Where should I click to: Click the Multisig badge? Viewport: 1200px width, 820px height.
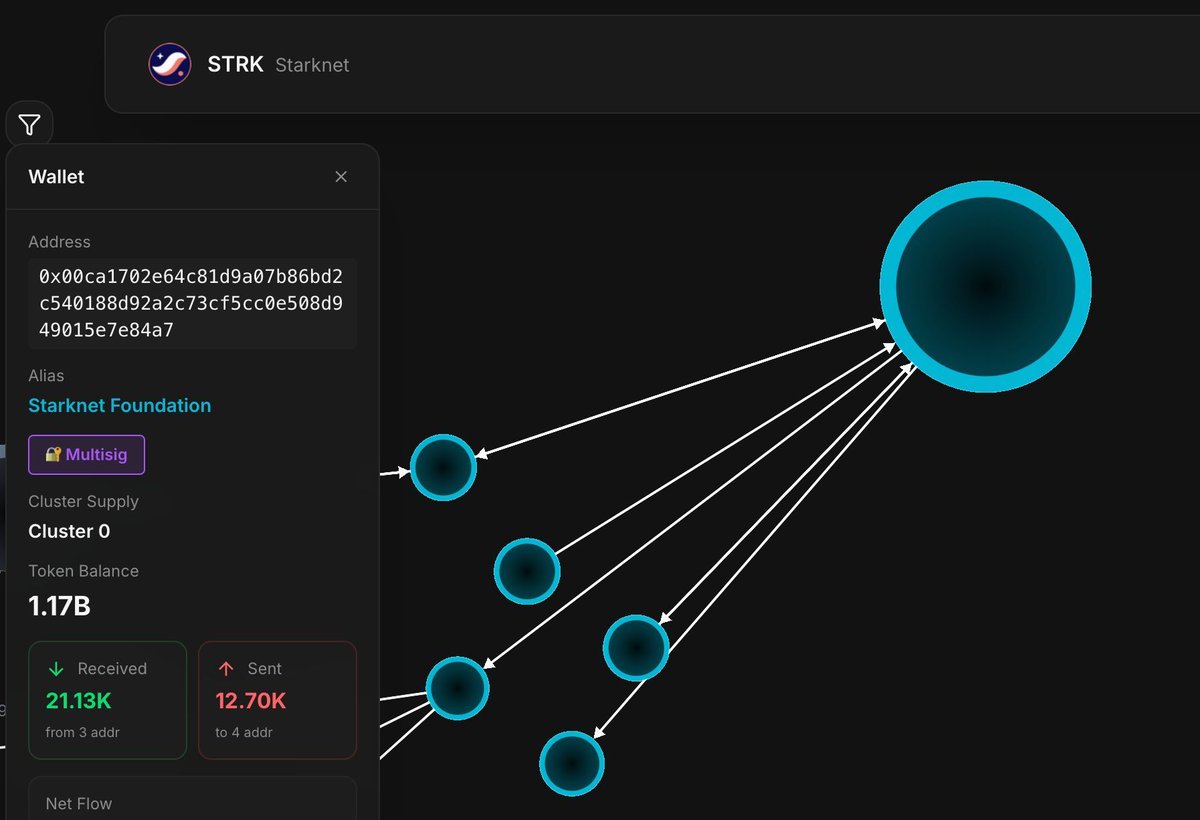[87, 454]
